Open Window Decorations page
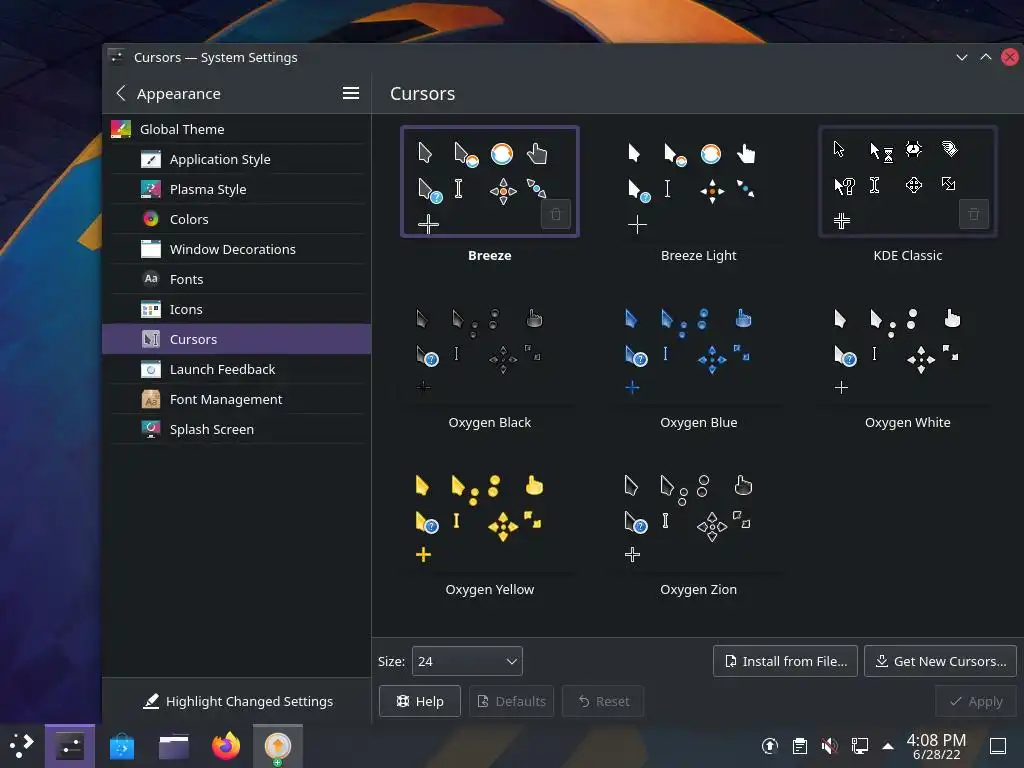Image resolution: width=1024 pixels, height=768 pixels. coord(236,249)
